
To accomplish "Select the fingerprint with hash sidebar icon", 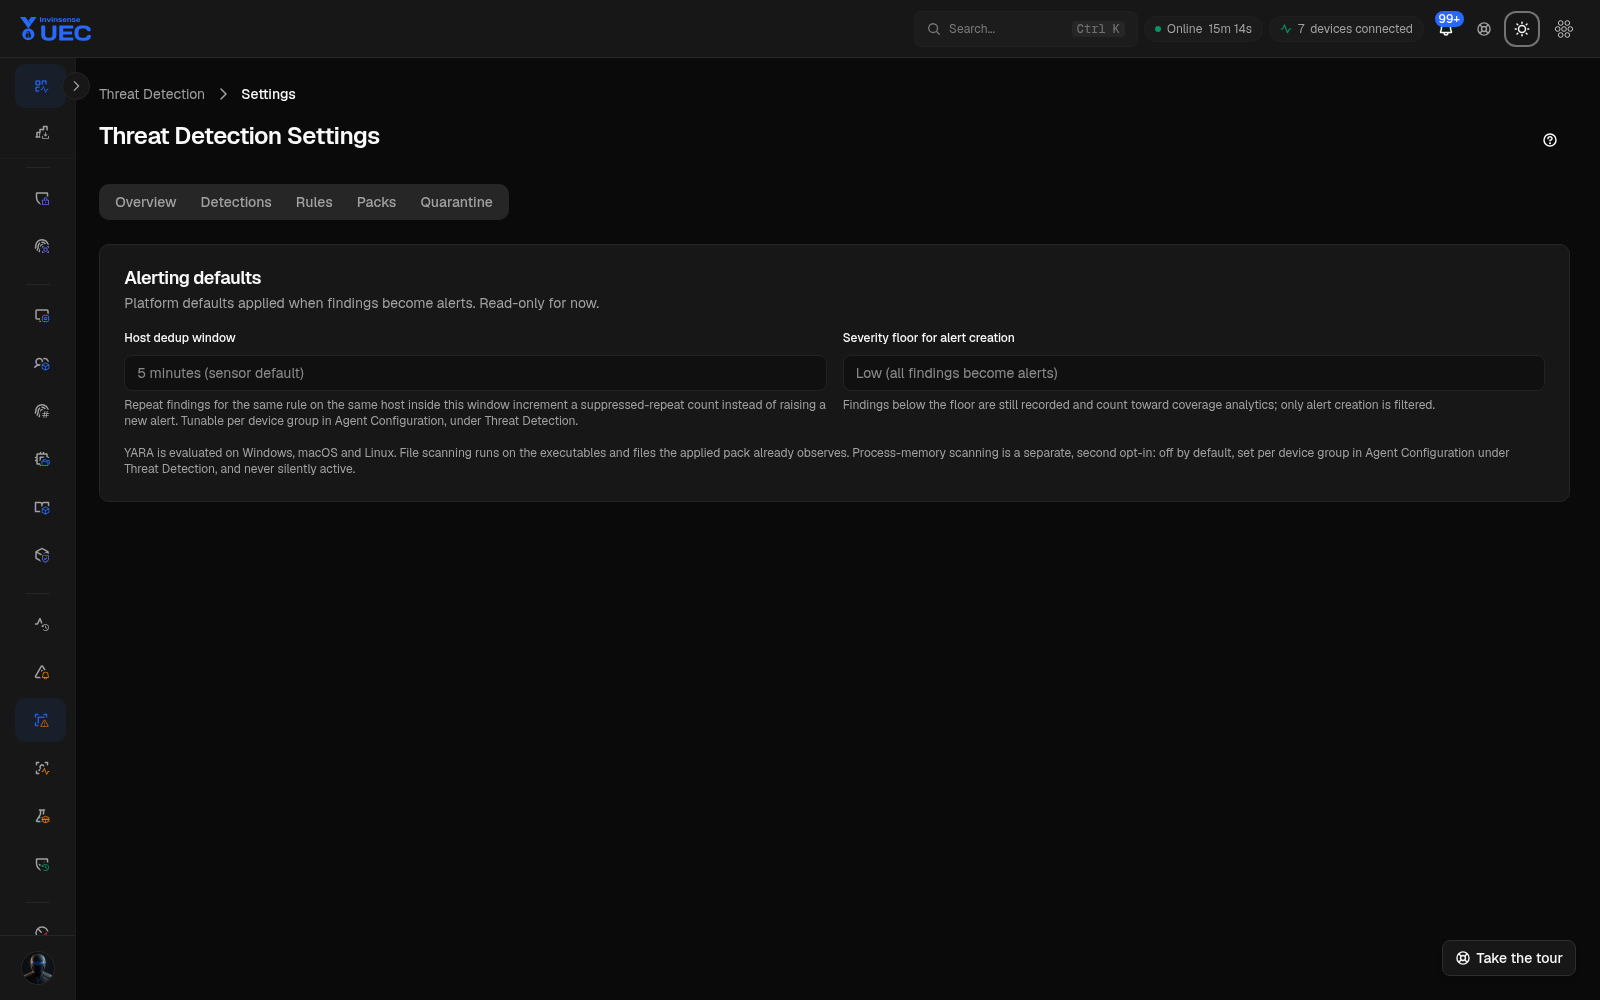I will coord(41,411).
